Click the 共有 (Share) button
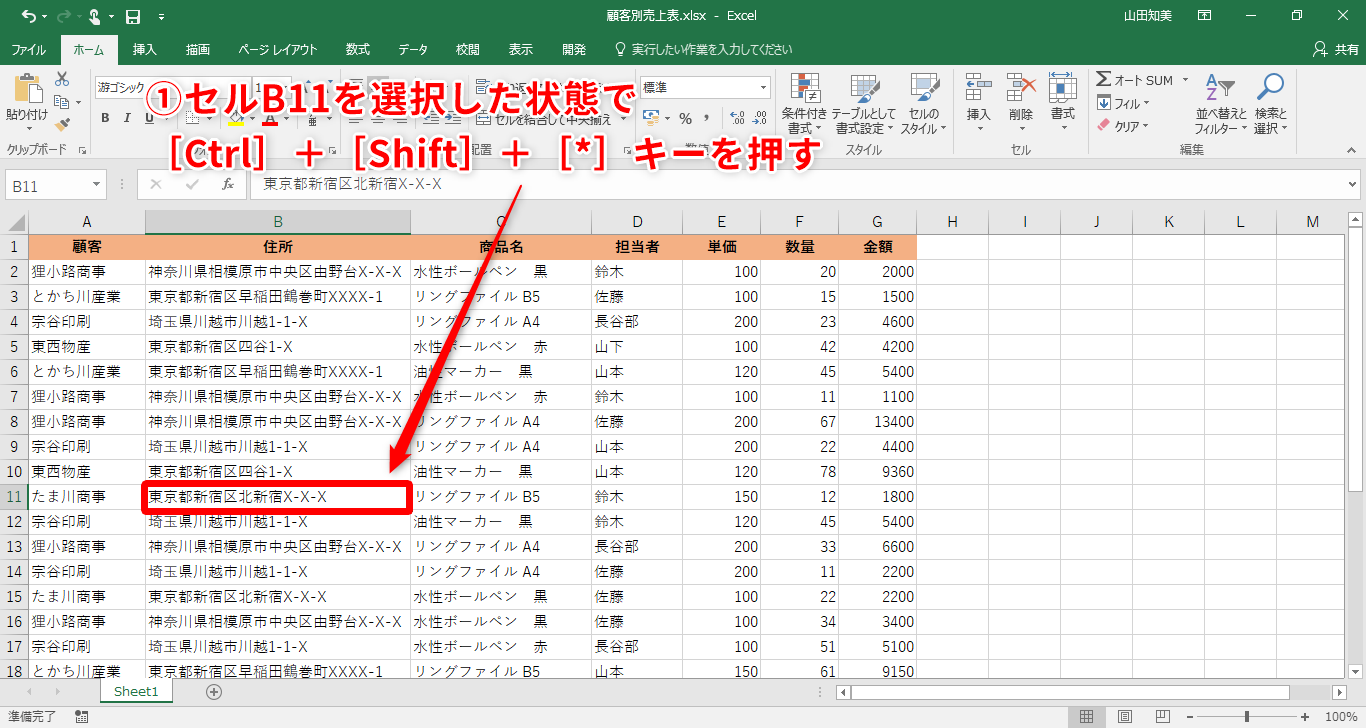 pos(1335,49)
